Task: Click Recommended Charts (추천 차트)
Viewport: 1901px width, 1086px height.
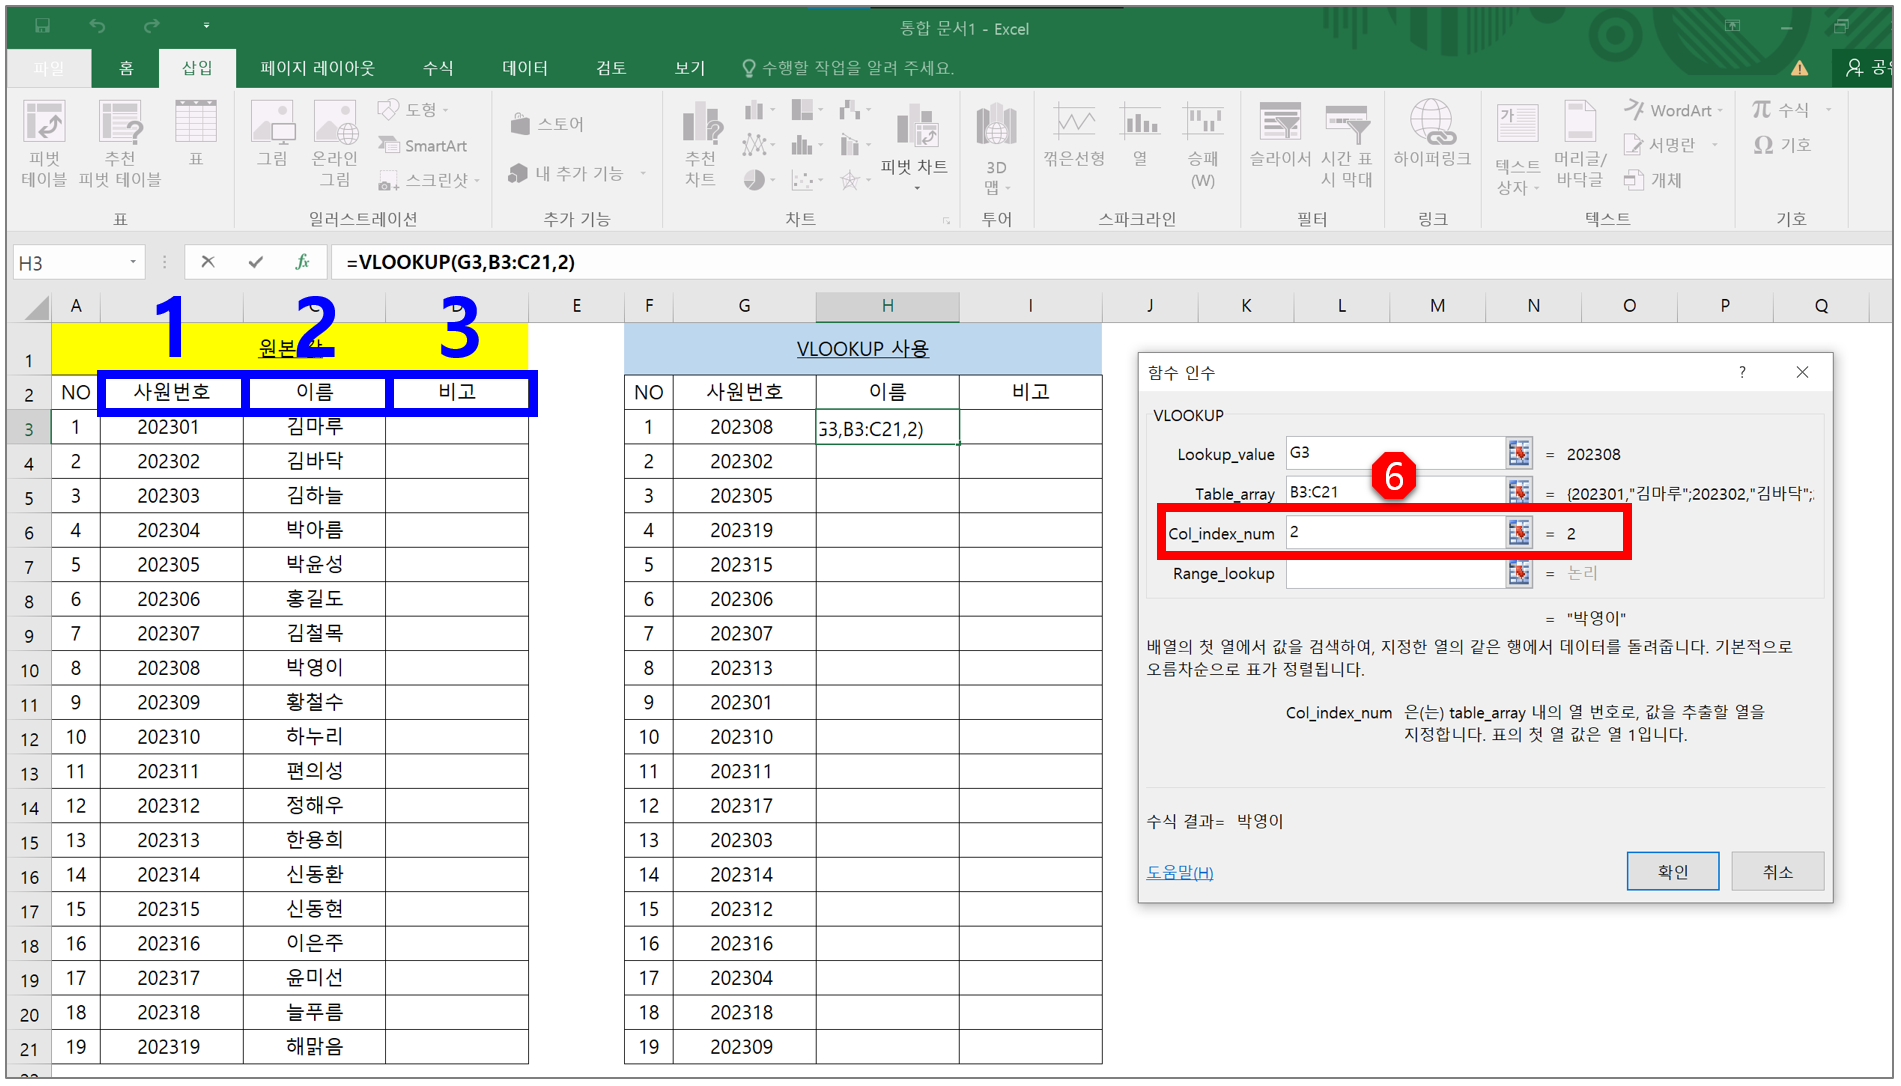Action: (x=701, y=143)
